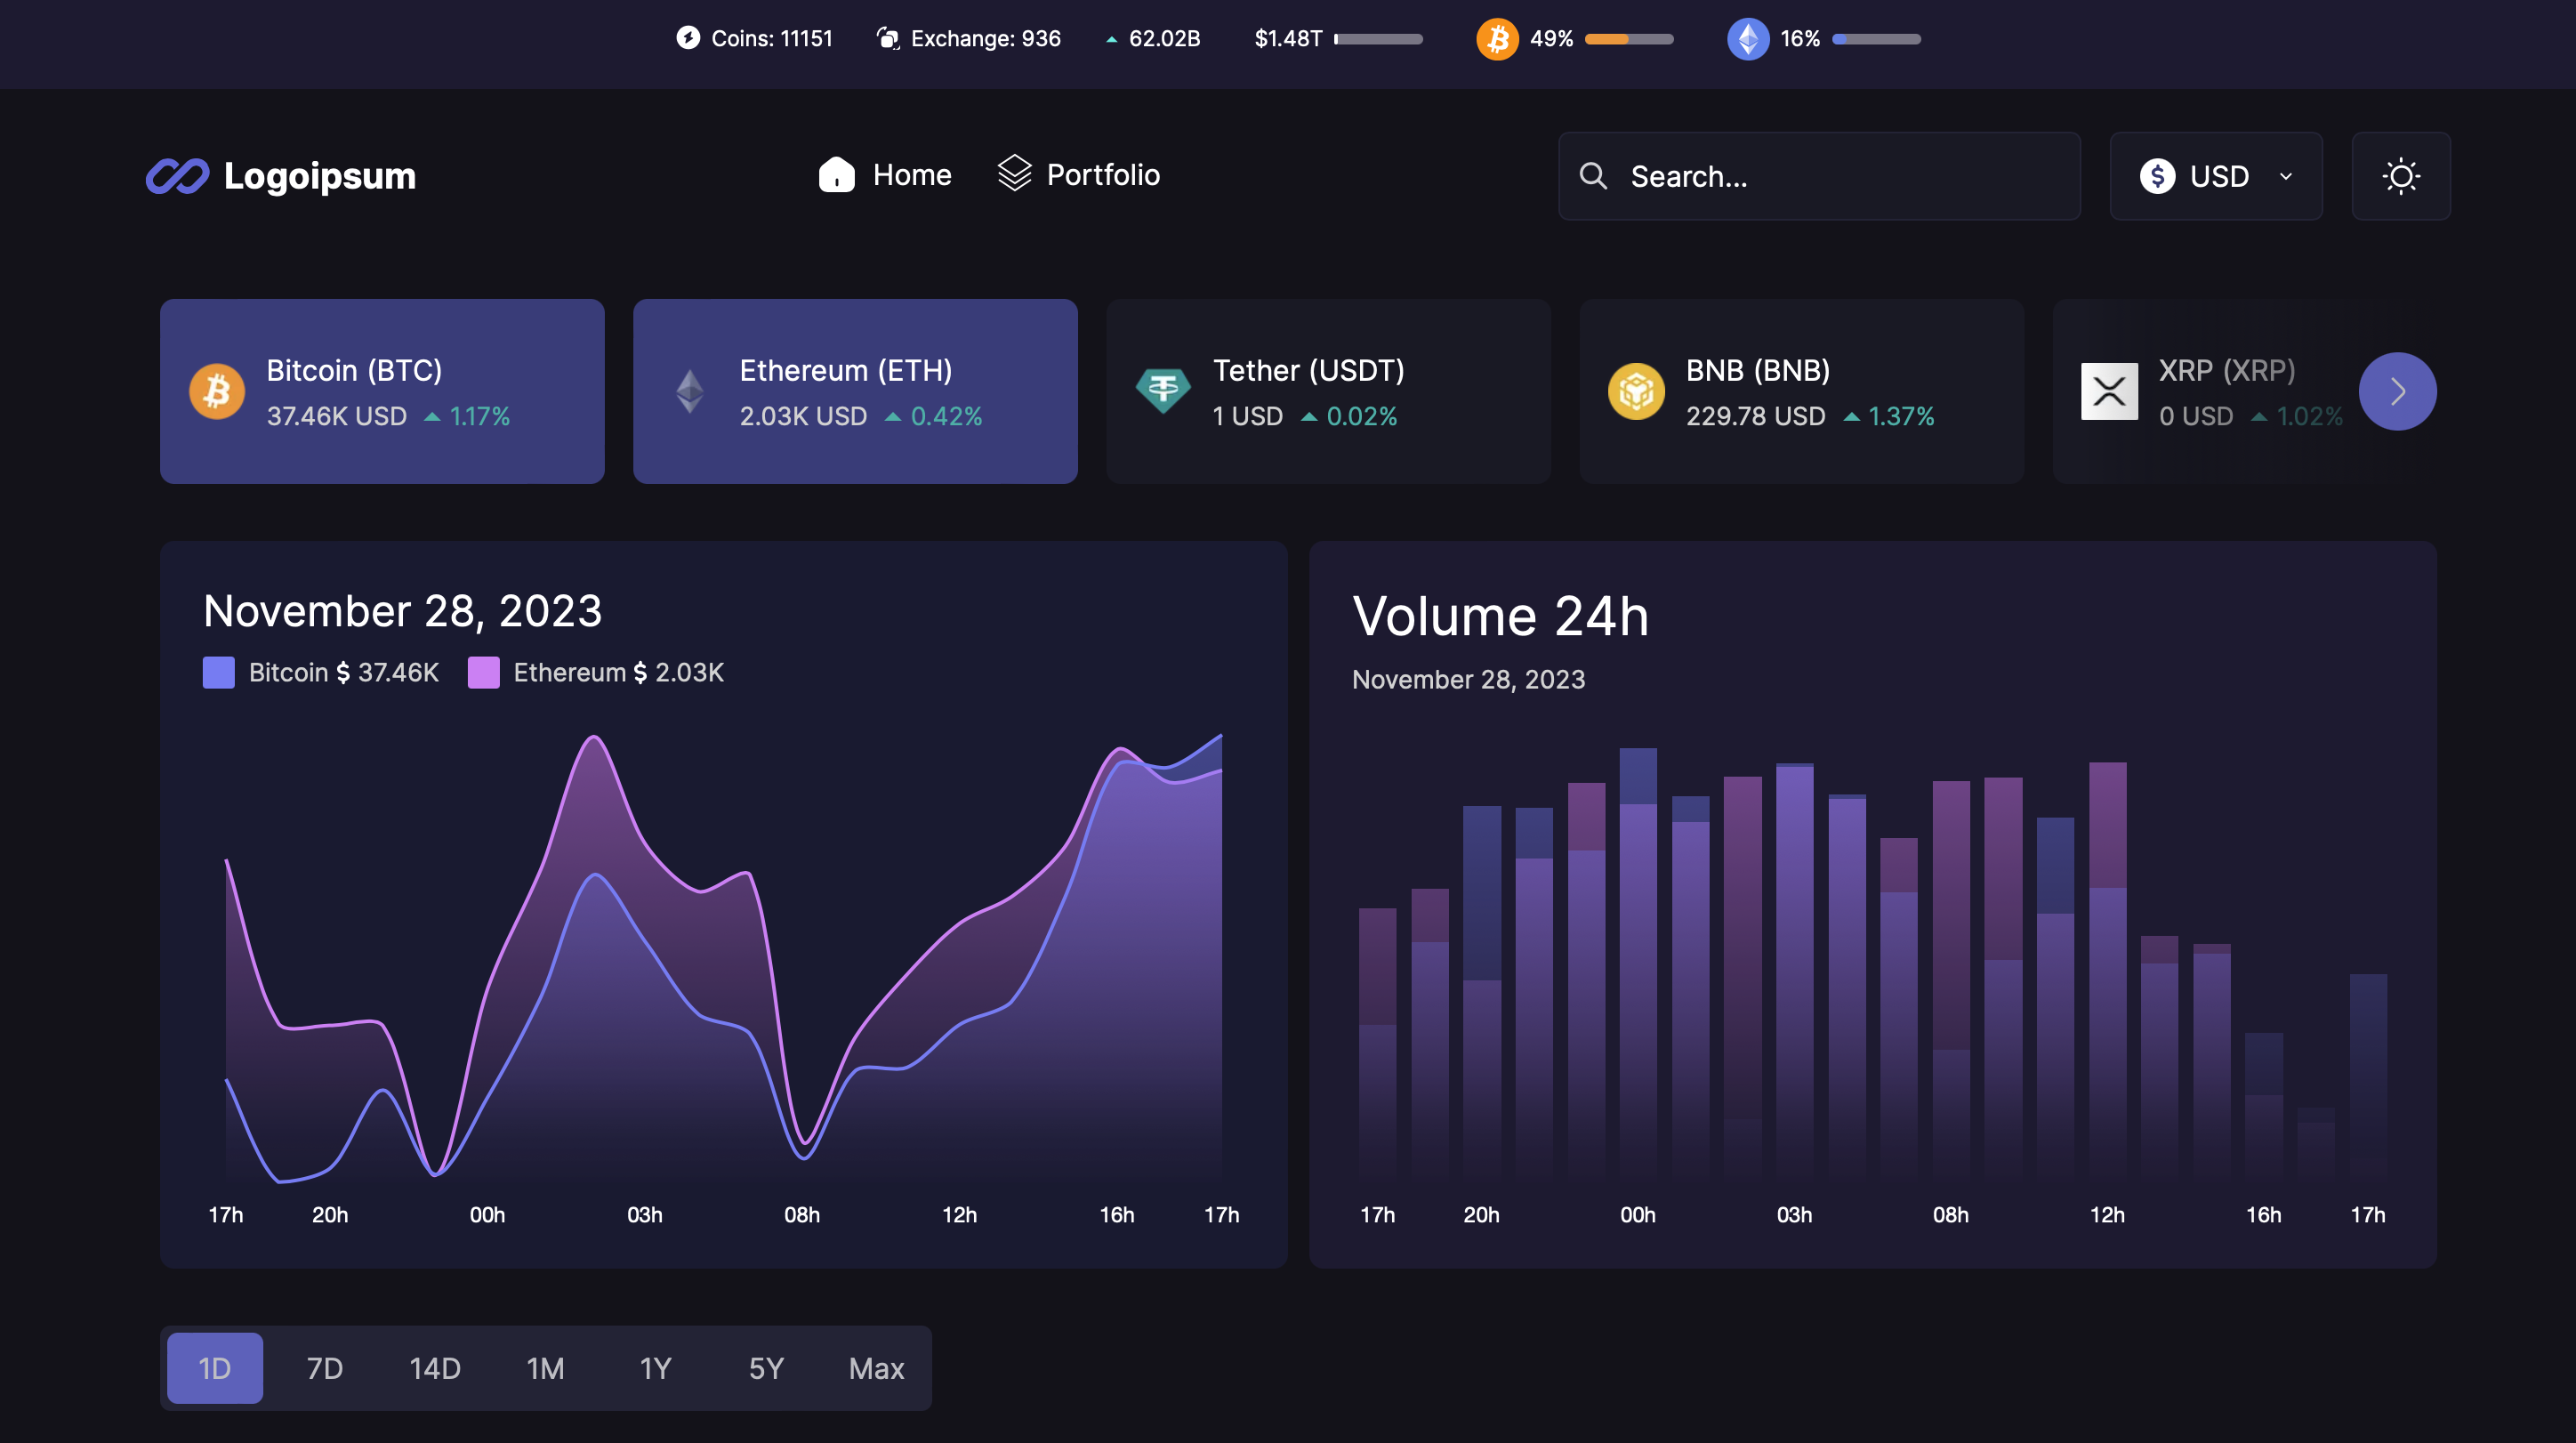Click the Ethereum dominance progress bar

tap(1876, 38)
